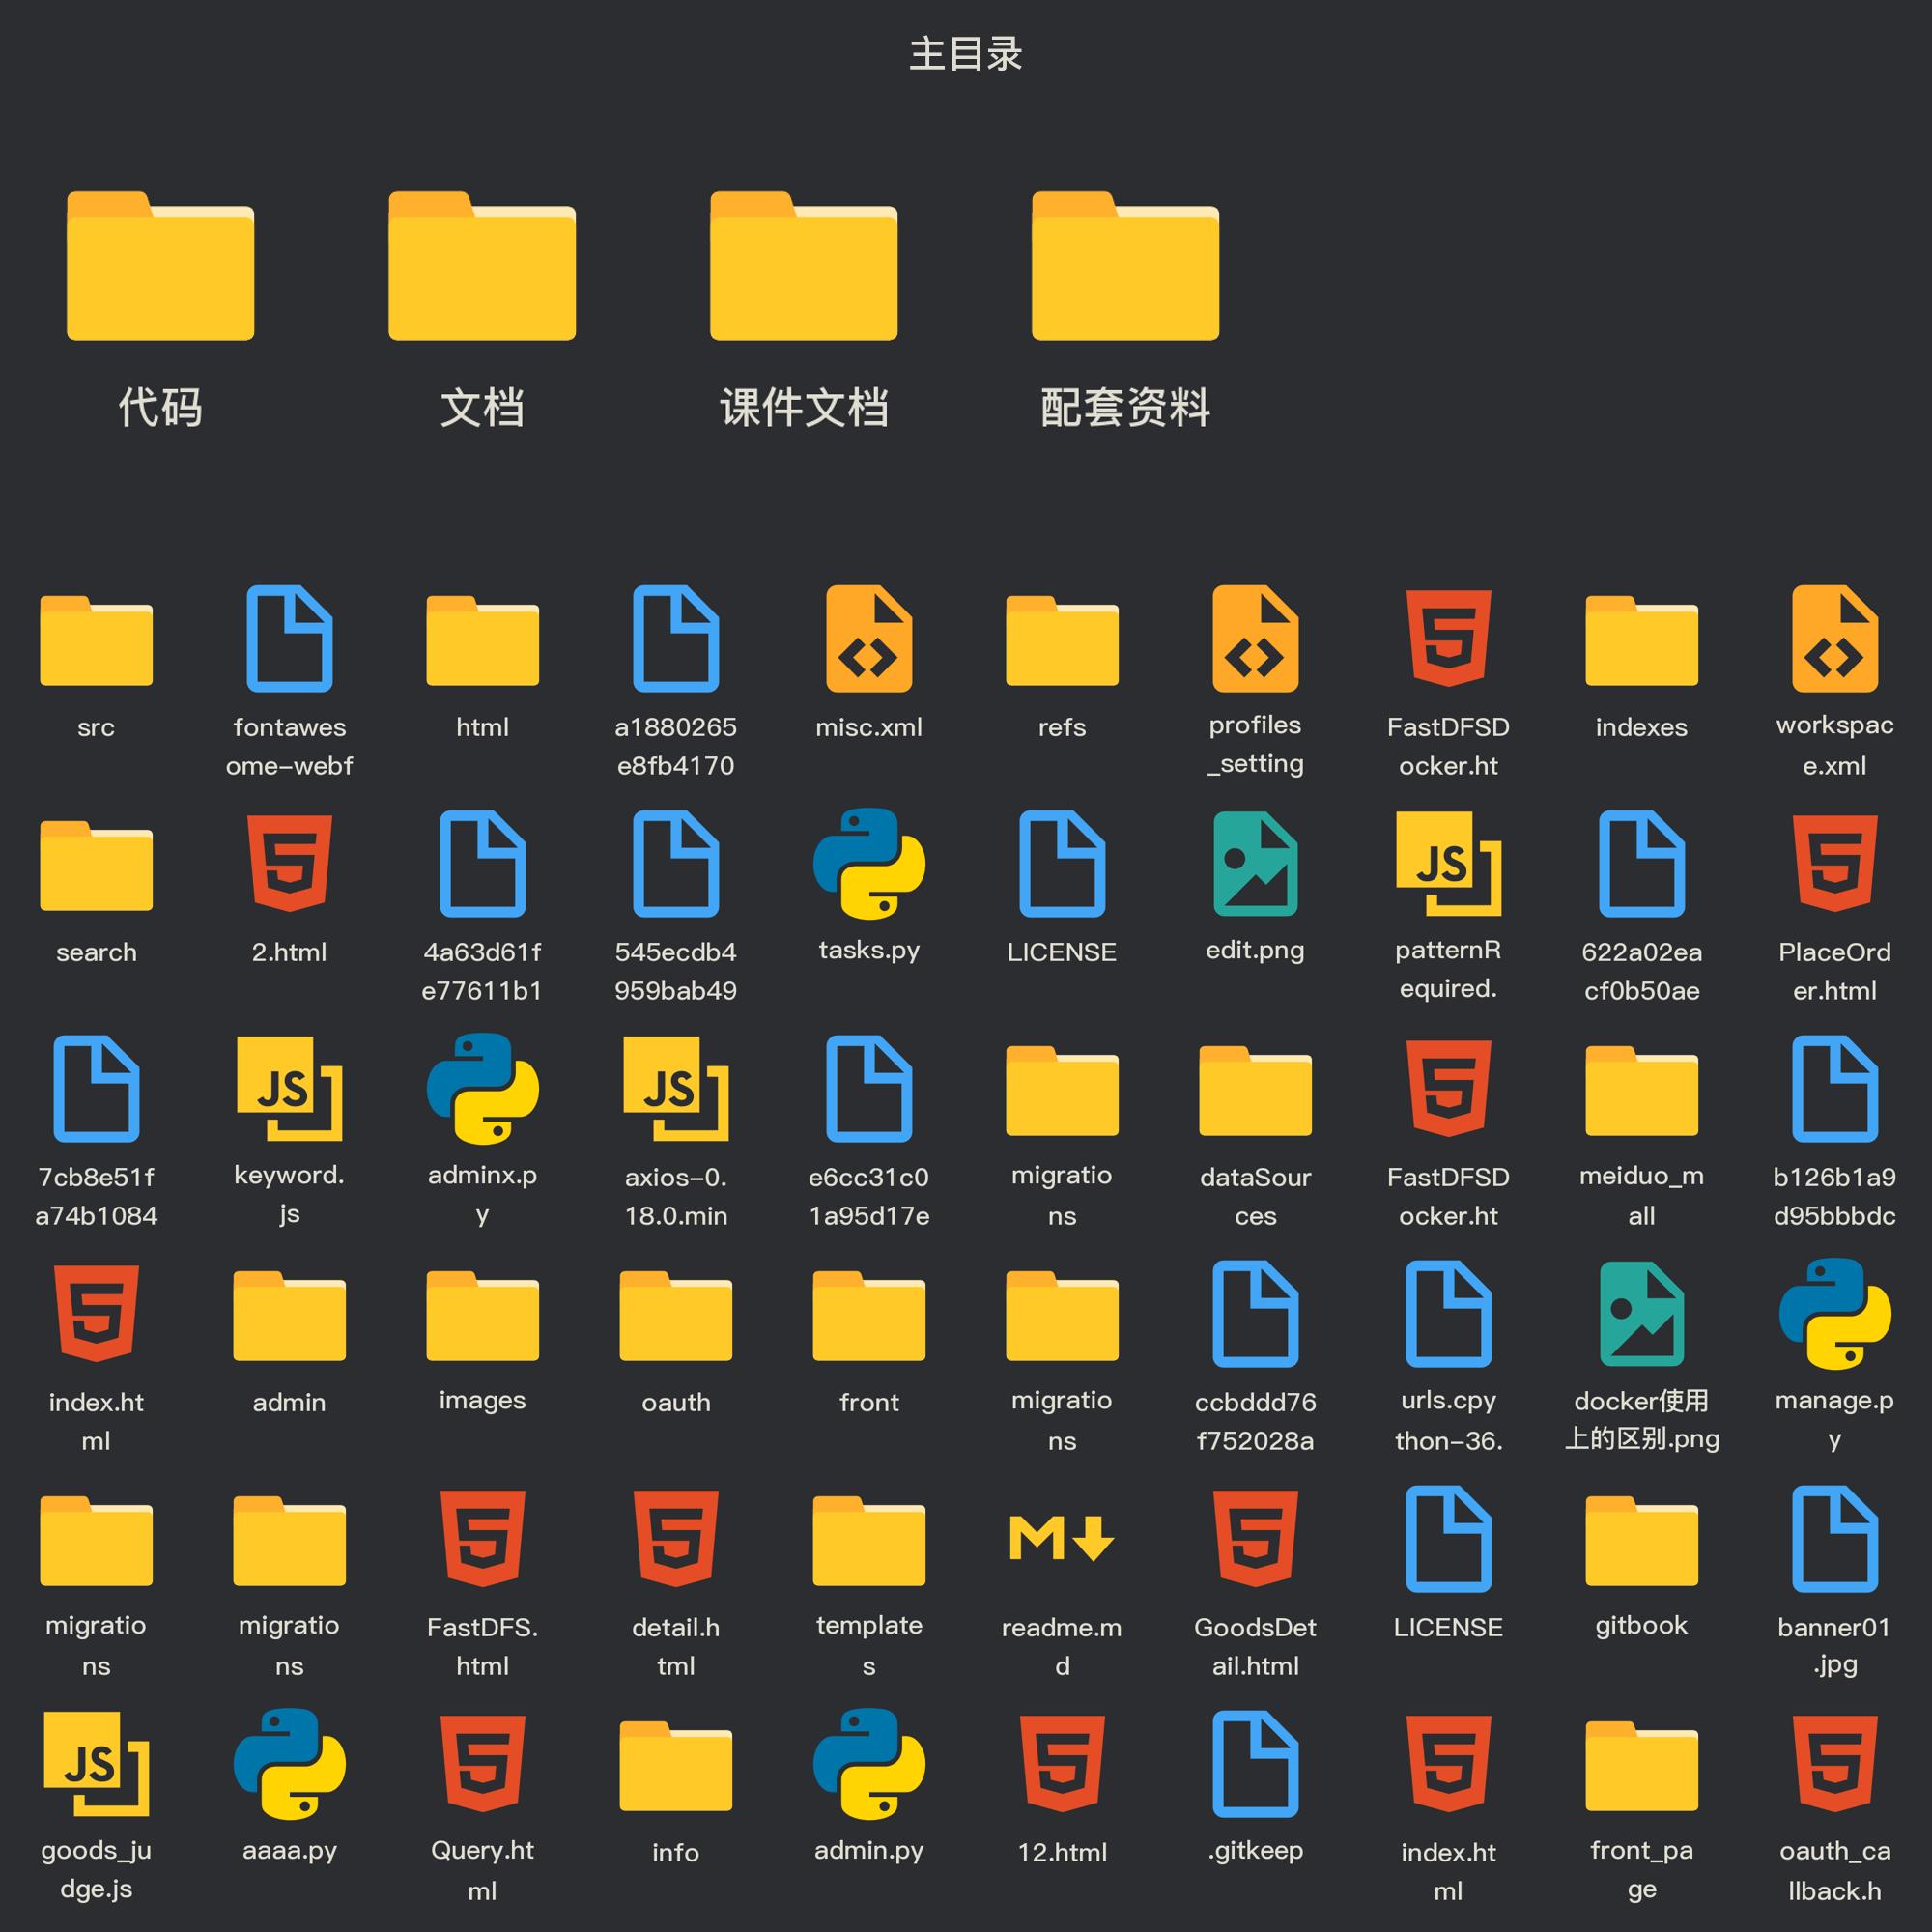Open the front folder
Viewport: 1932px width, 1932px height.
pyautogui.click(x=869, y=1315)
